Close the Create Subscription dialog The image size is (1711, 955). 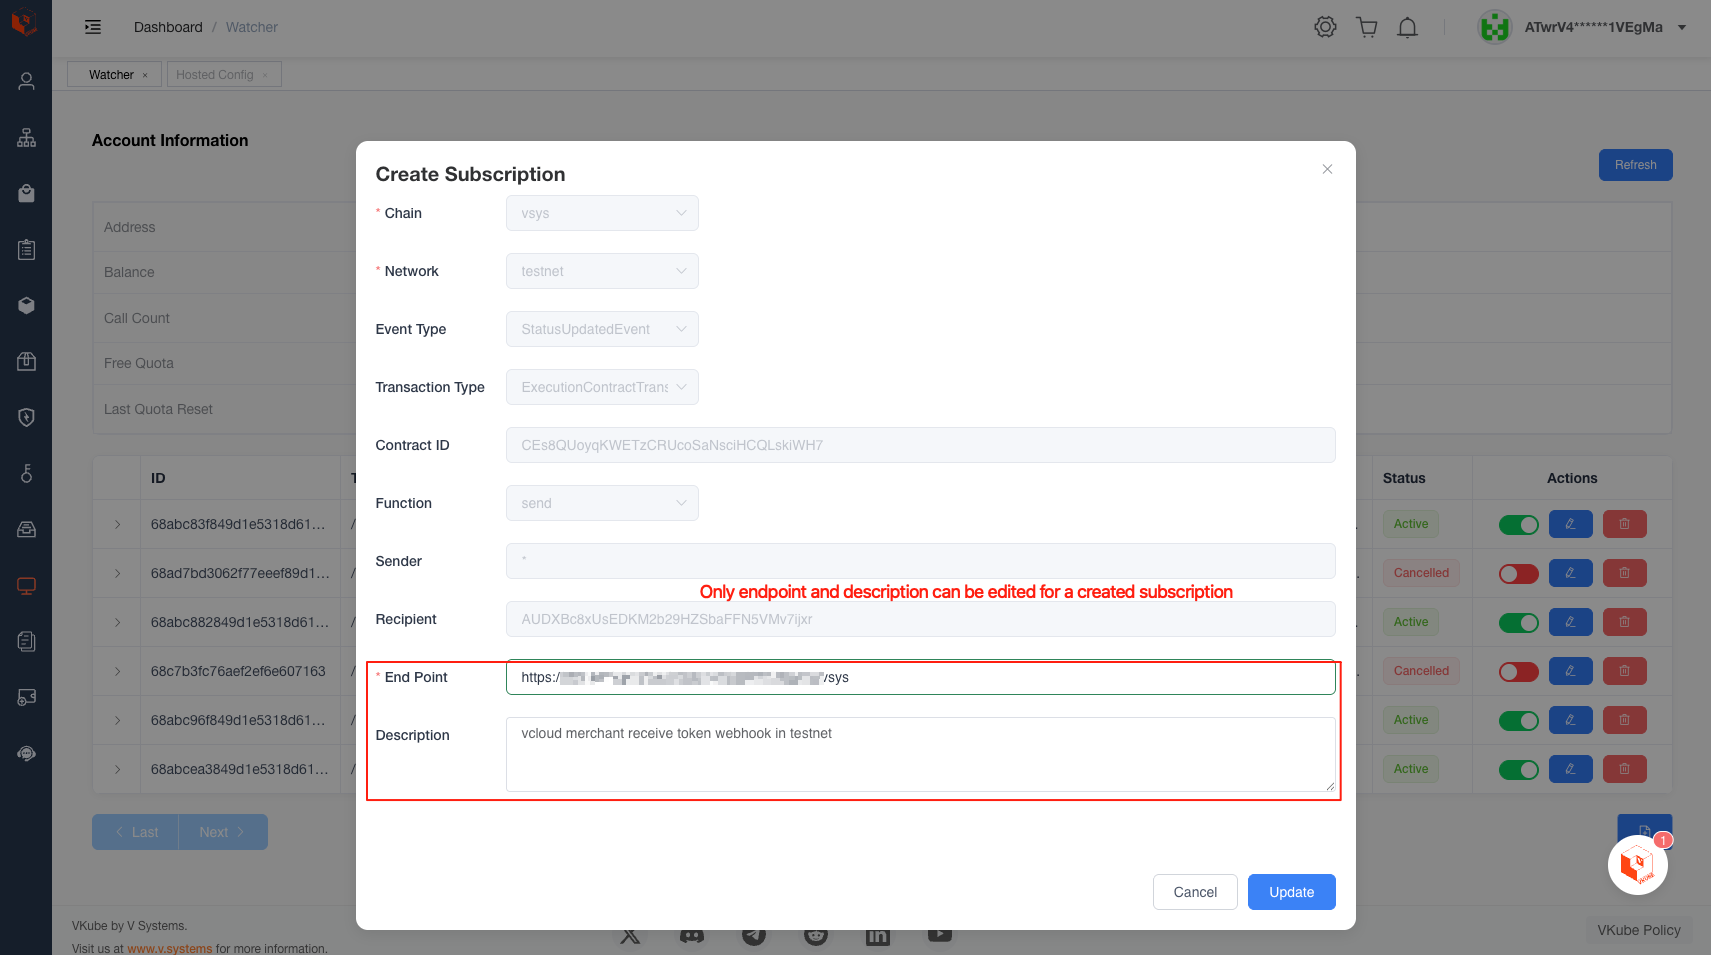tap(1327, 169)
